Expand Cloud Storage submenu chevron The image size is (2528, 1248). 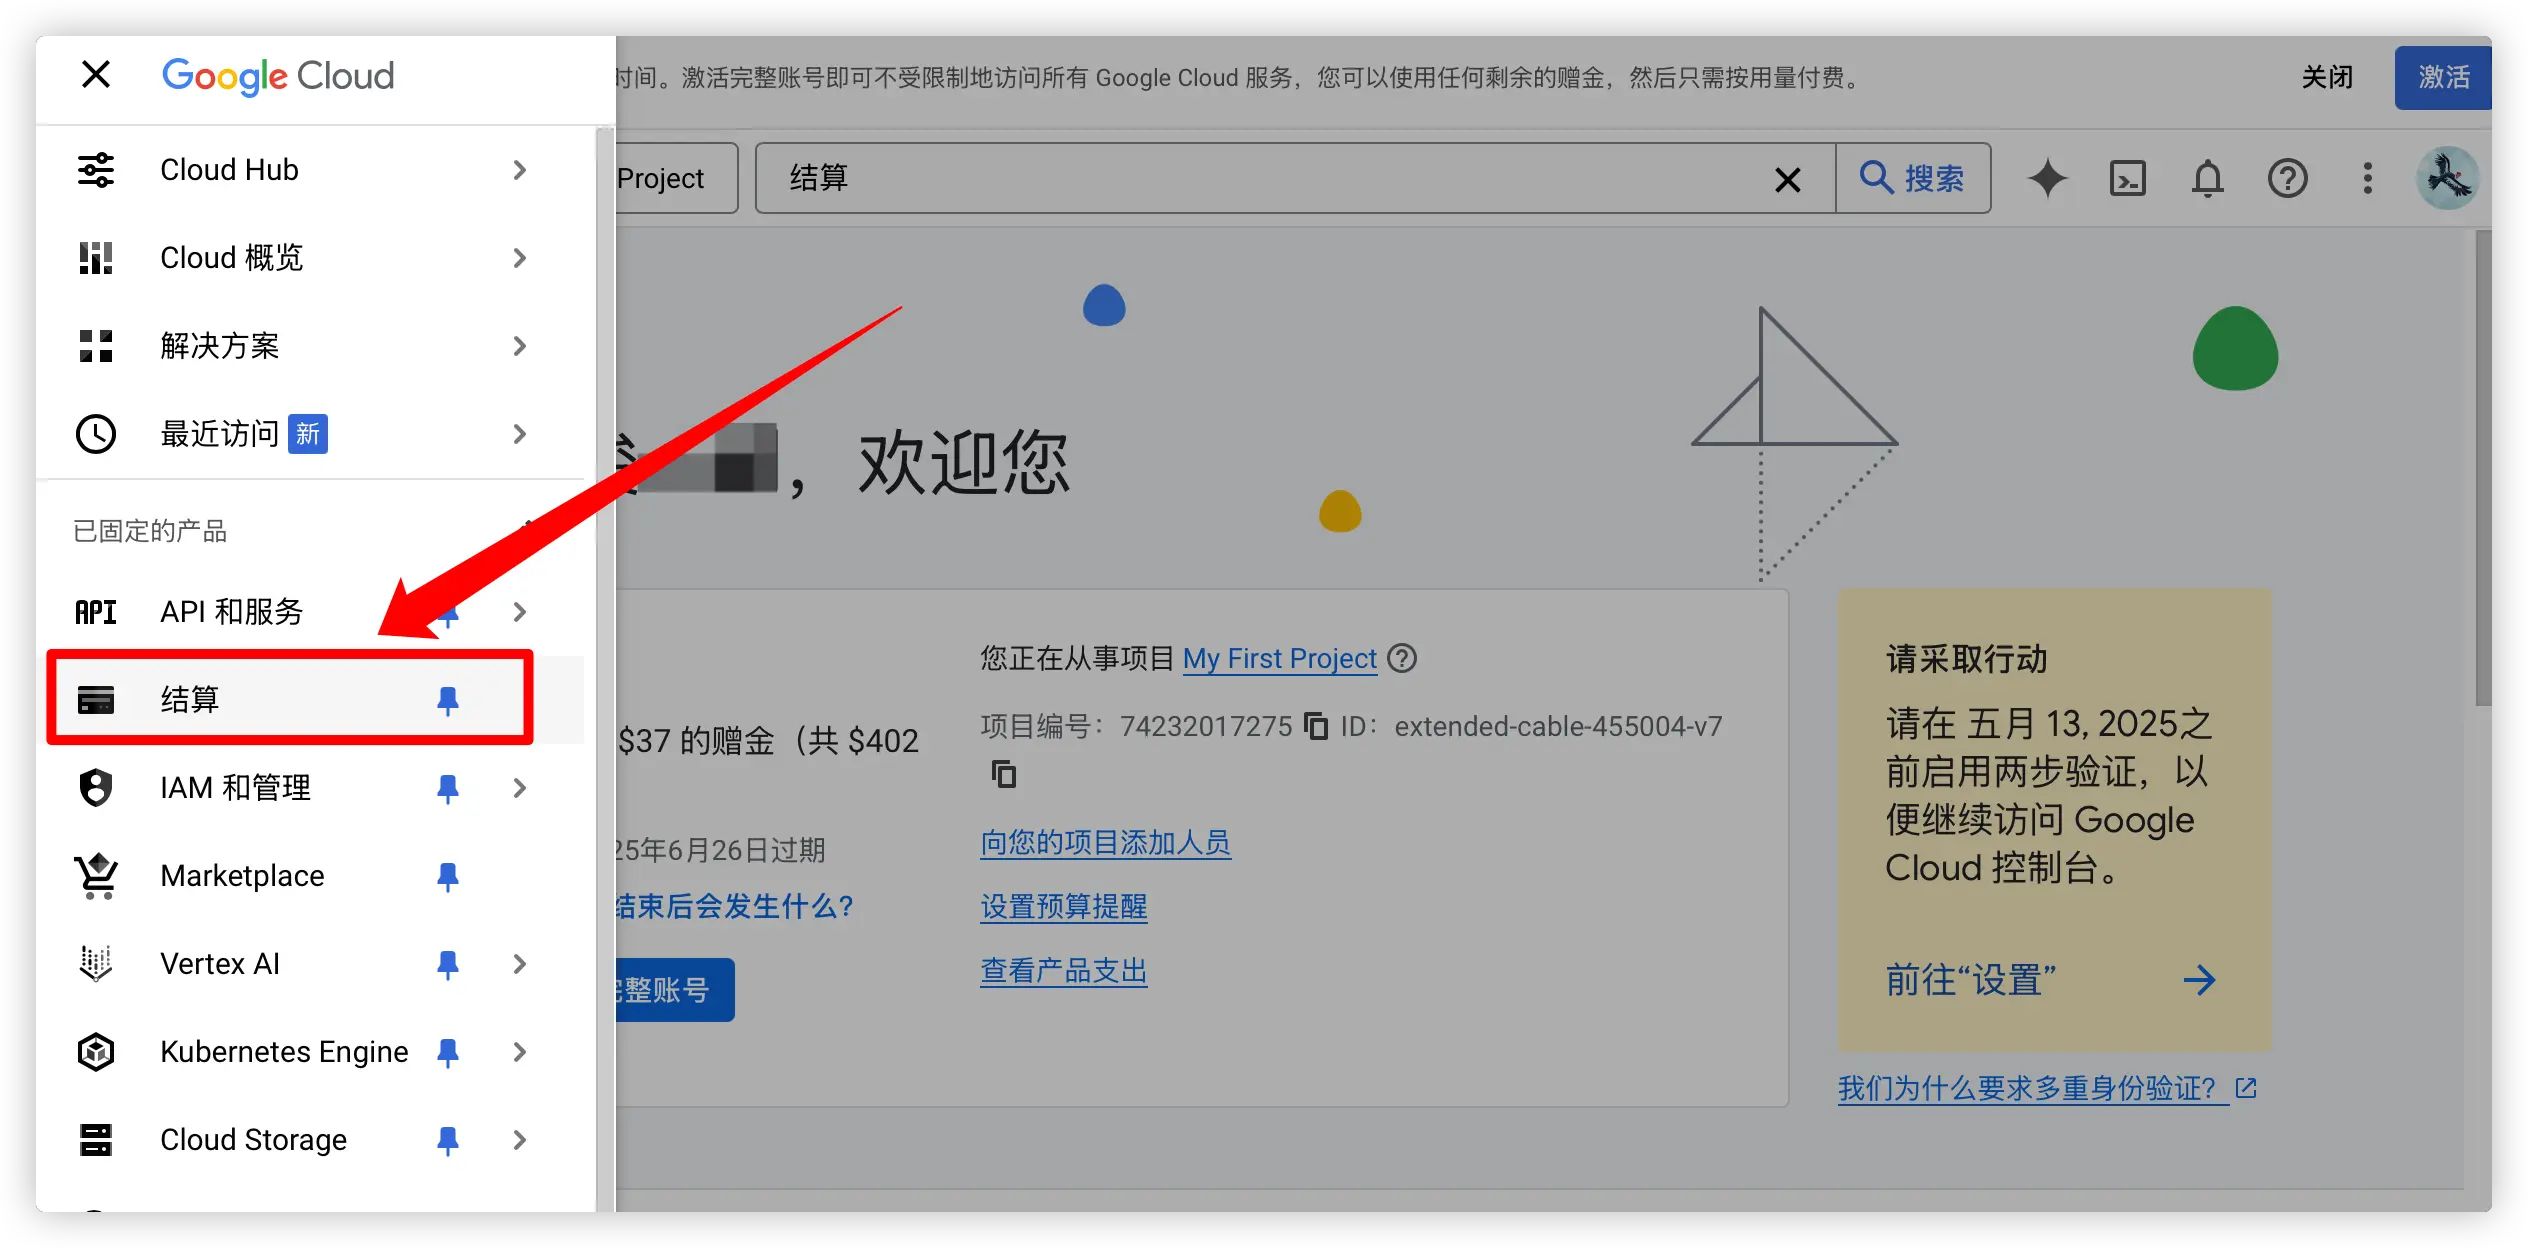click(x=519, y=1140)
